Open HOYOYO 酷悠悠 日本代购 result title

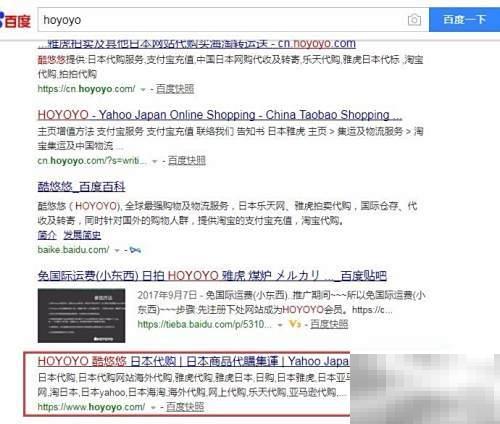coord(193,361)
